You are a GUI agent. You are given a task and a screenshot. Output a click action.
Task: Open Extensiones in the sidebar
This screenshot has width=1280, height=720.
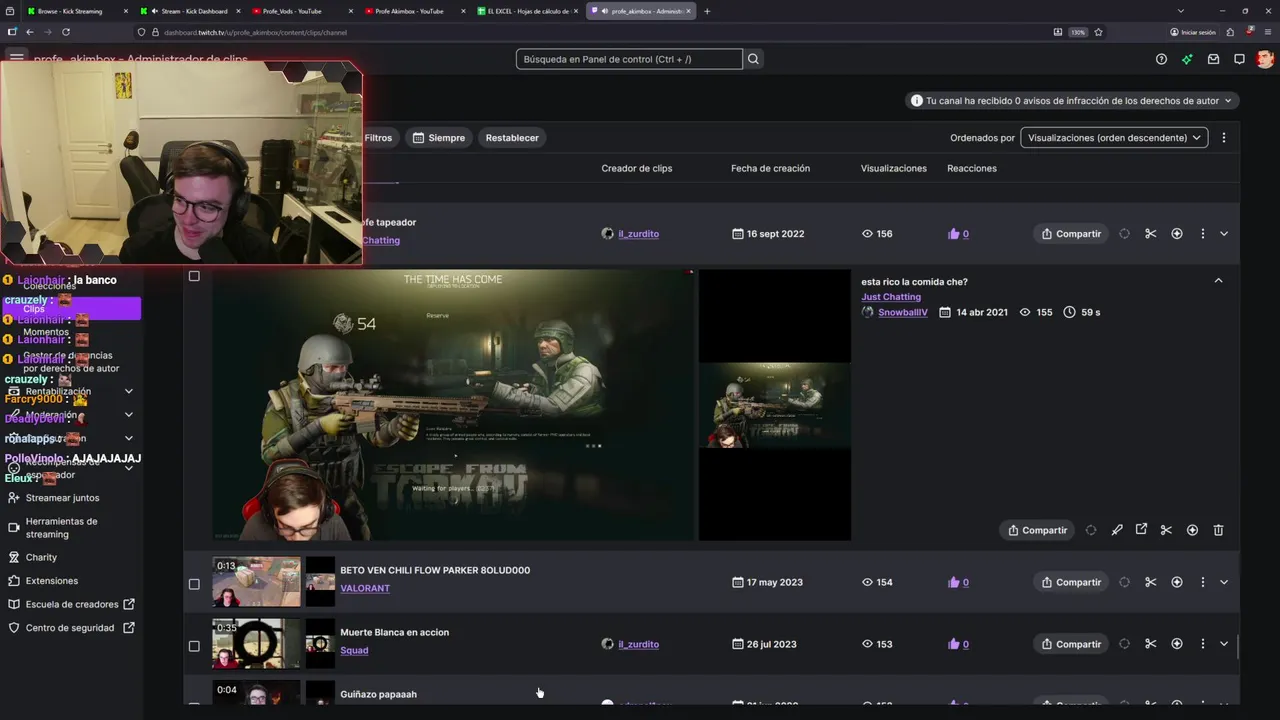[51, 581]
